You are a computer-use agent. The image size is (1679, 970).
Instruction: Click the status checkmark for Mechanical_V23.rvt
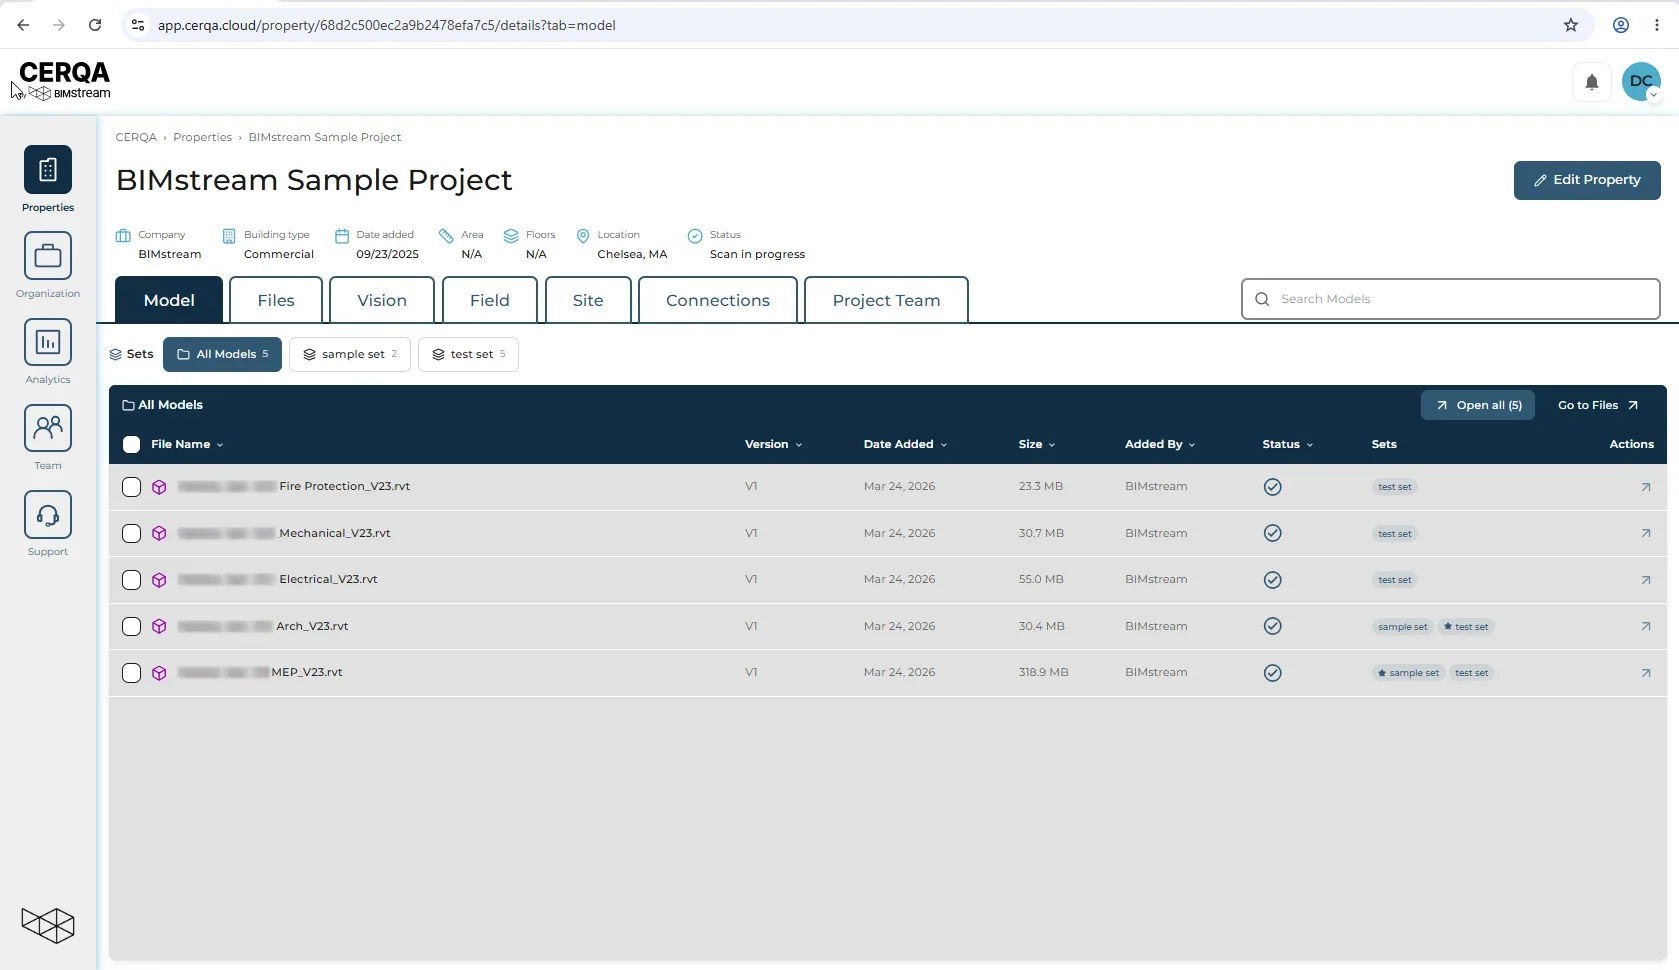pos(1273,533)
